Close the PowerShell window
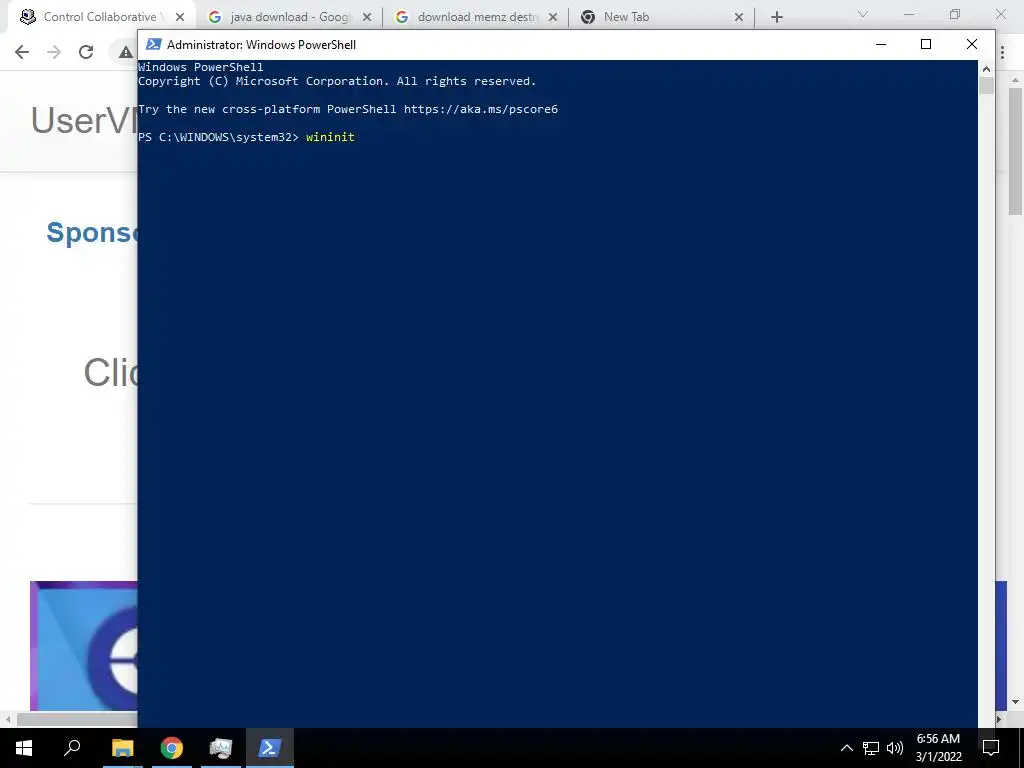Image resolution: width=1024 pixels, height=768 pixels. 972,44
